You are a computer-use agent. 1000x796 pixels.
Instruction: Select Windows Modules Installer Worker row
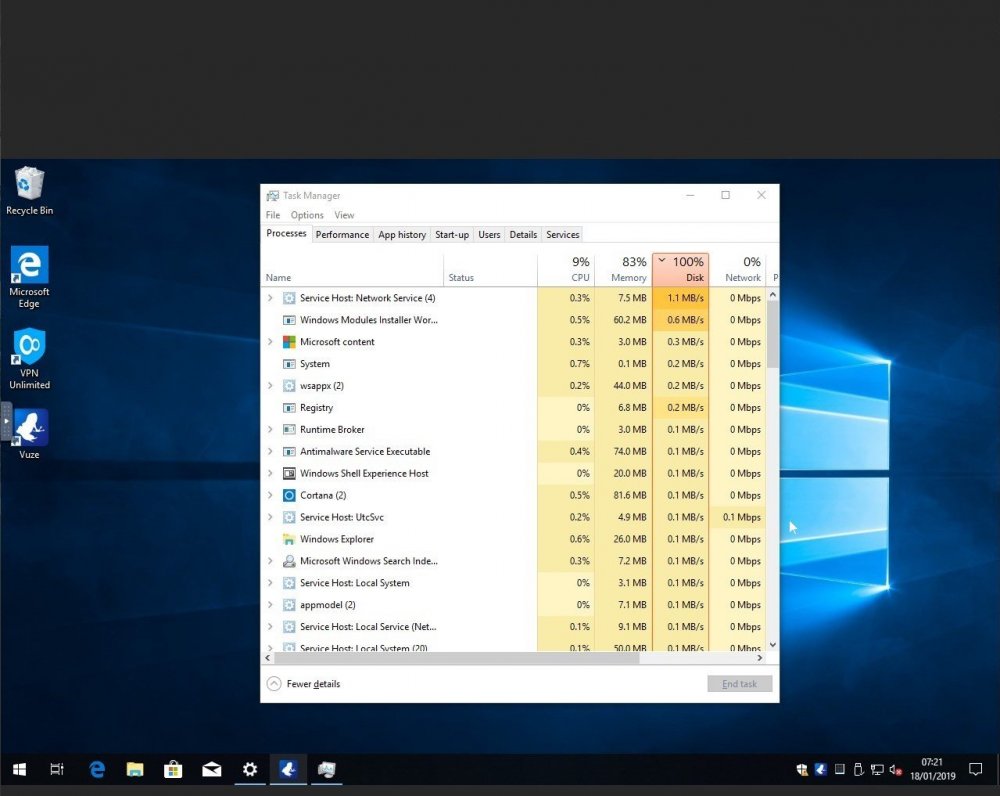[x=513, y=320]
